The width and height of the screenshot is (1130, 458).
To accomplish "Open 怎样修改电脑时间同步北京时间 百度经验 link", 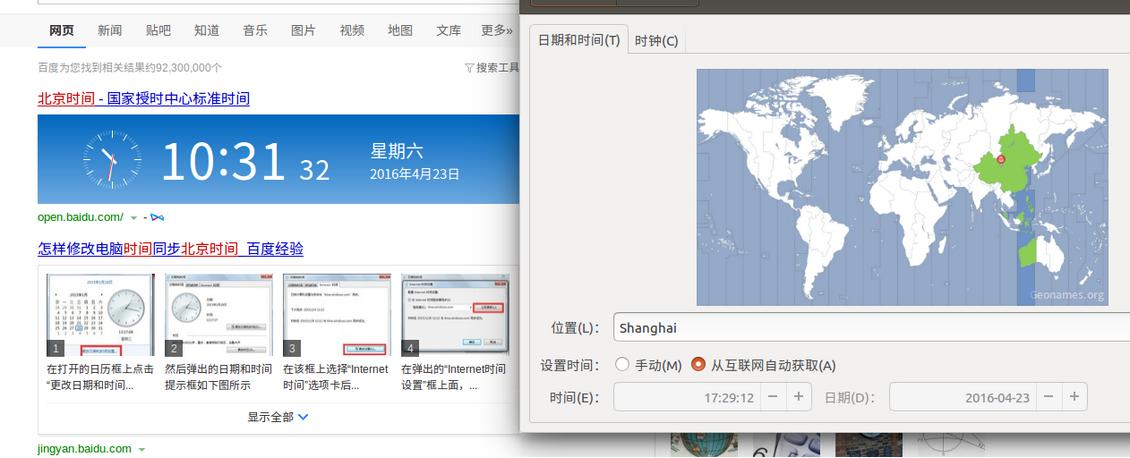I will tap(171, 249).
